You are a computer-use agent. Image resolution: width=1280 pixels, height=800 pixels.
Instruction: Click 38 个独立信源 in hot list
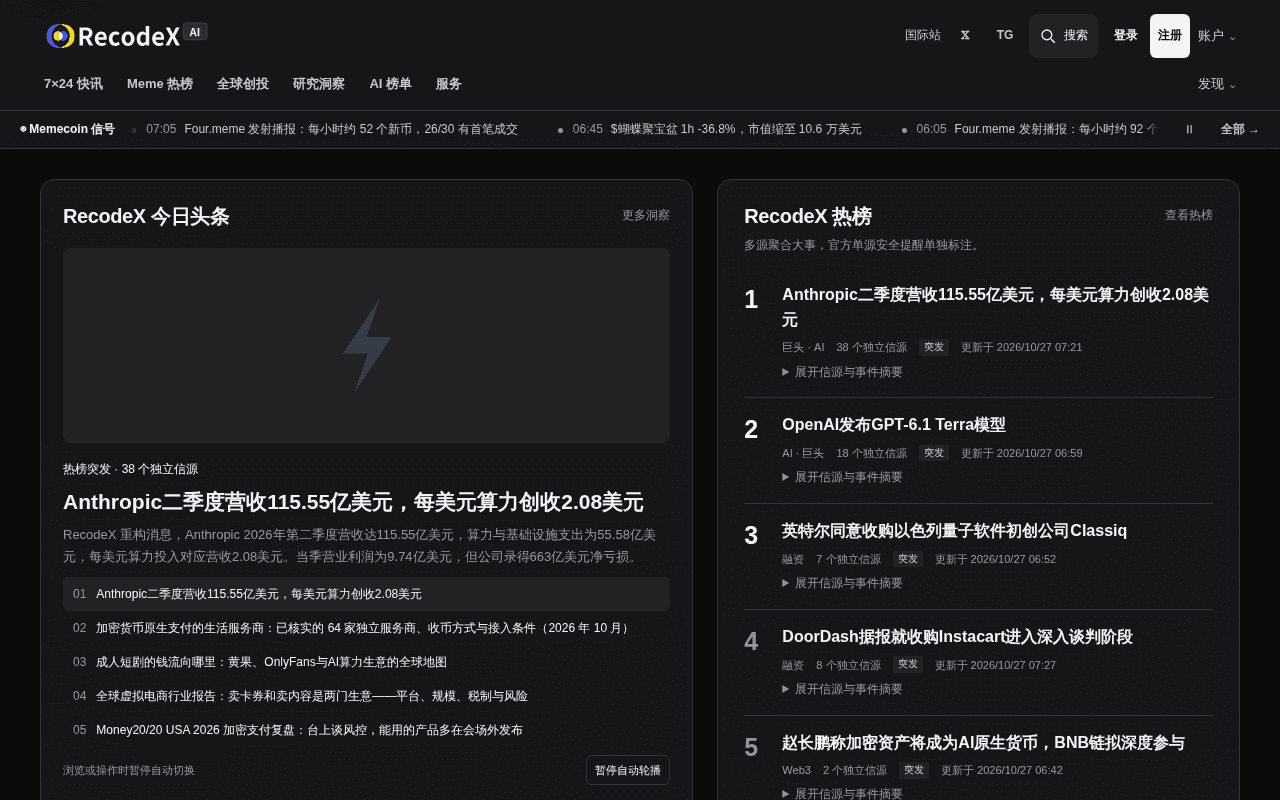point(871,347)
